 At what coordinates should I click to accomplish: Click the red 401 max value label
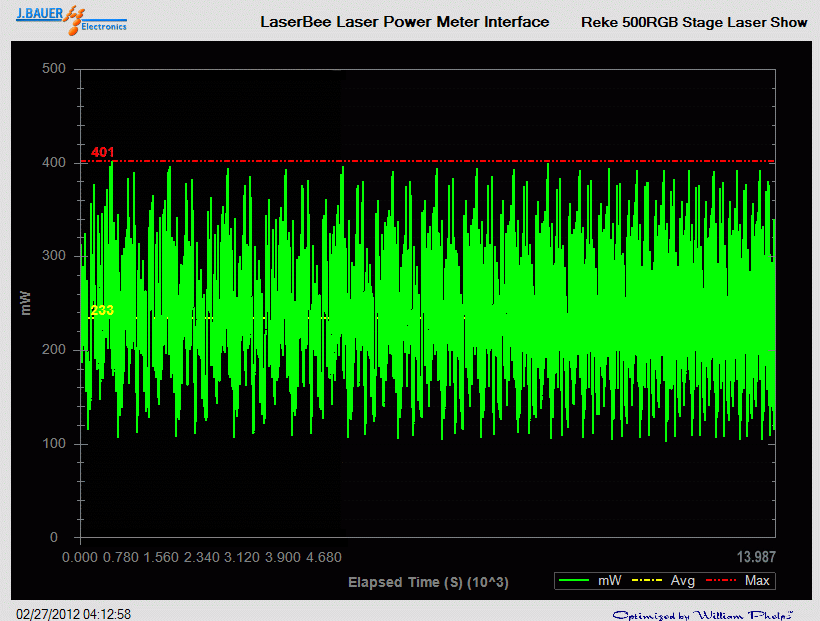coord(103,153)
